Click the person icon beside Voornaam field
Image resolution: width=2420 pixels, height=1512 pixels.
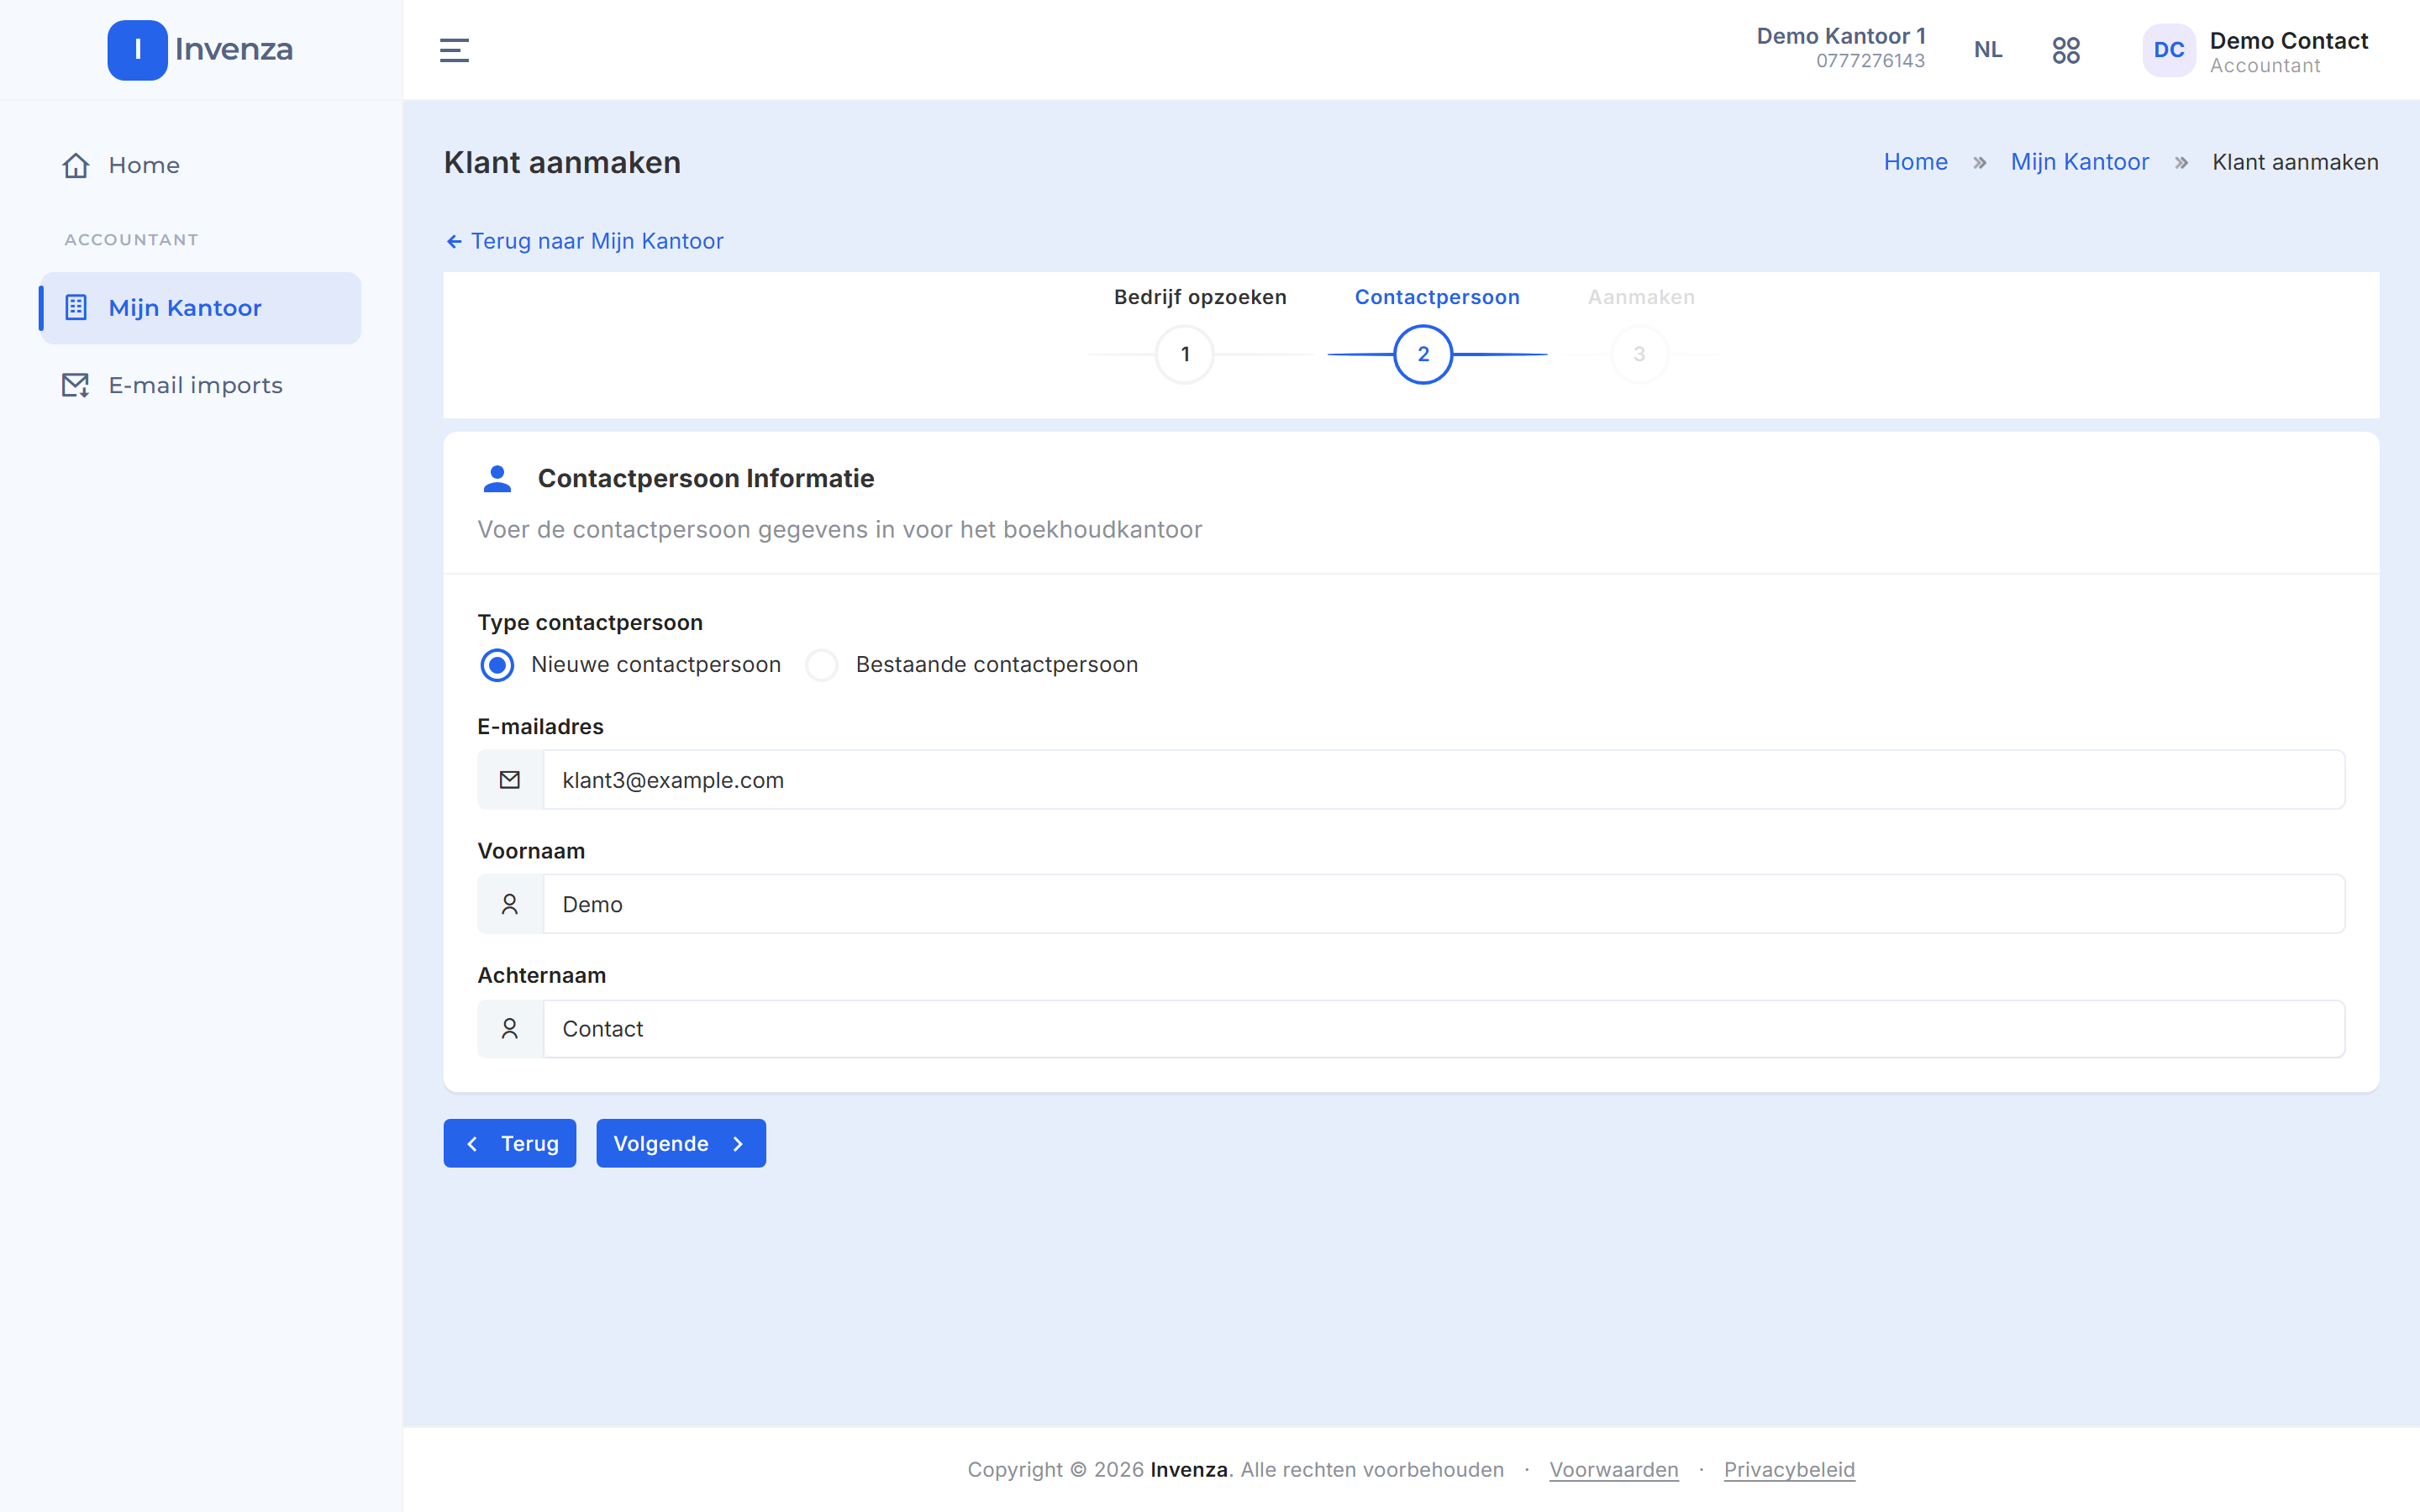(x=510, y=904)
